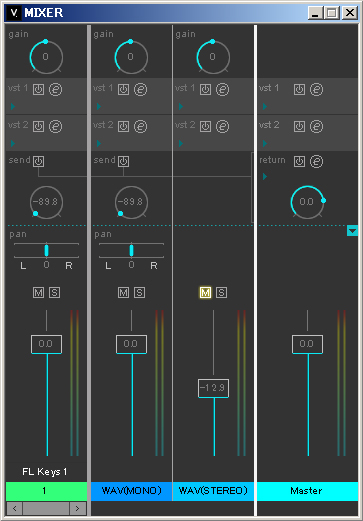Toggle the return effect power on Master
Screen dimensions: 363x521
299,161
